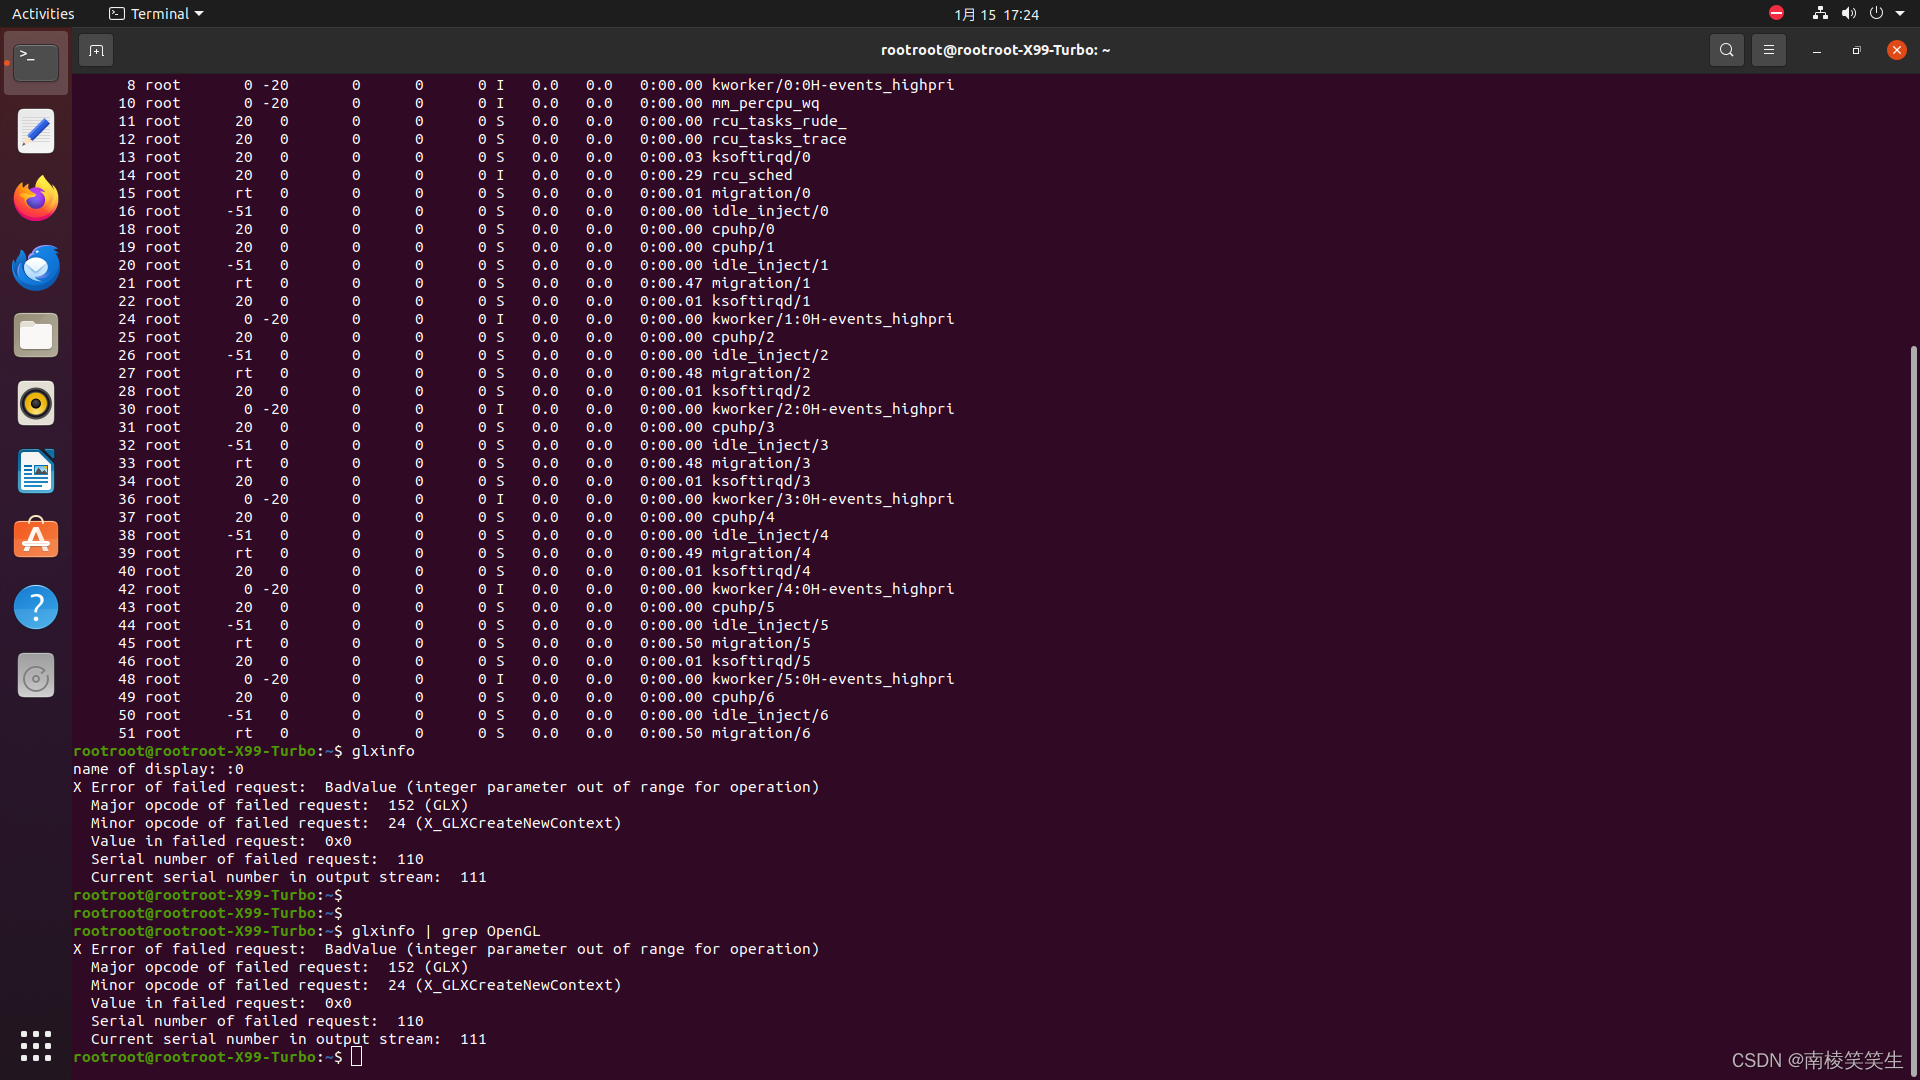Click the volume speaker icon
The height and width of the screenshot is (1080, 1920).
(1848, 14)
